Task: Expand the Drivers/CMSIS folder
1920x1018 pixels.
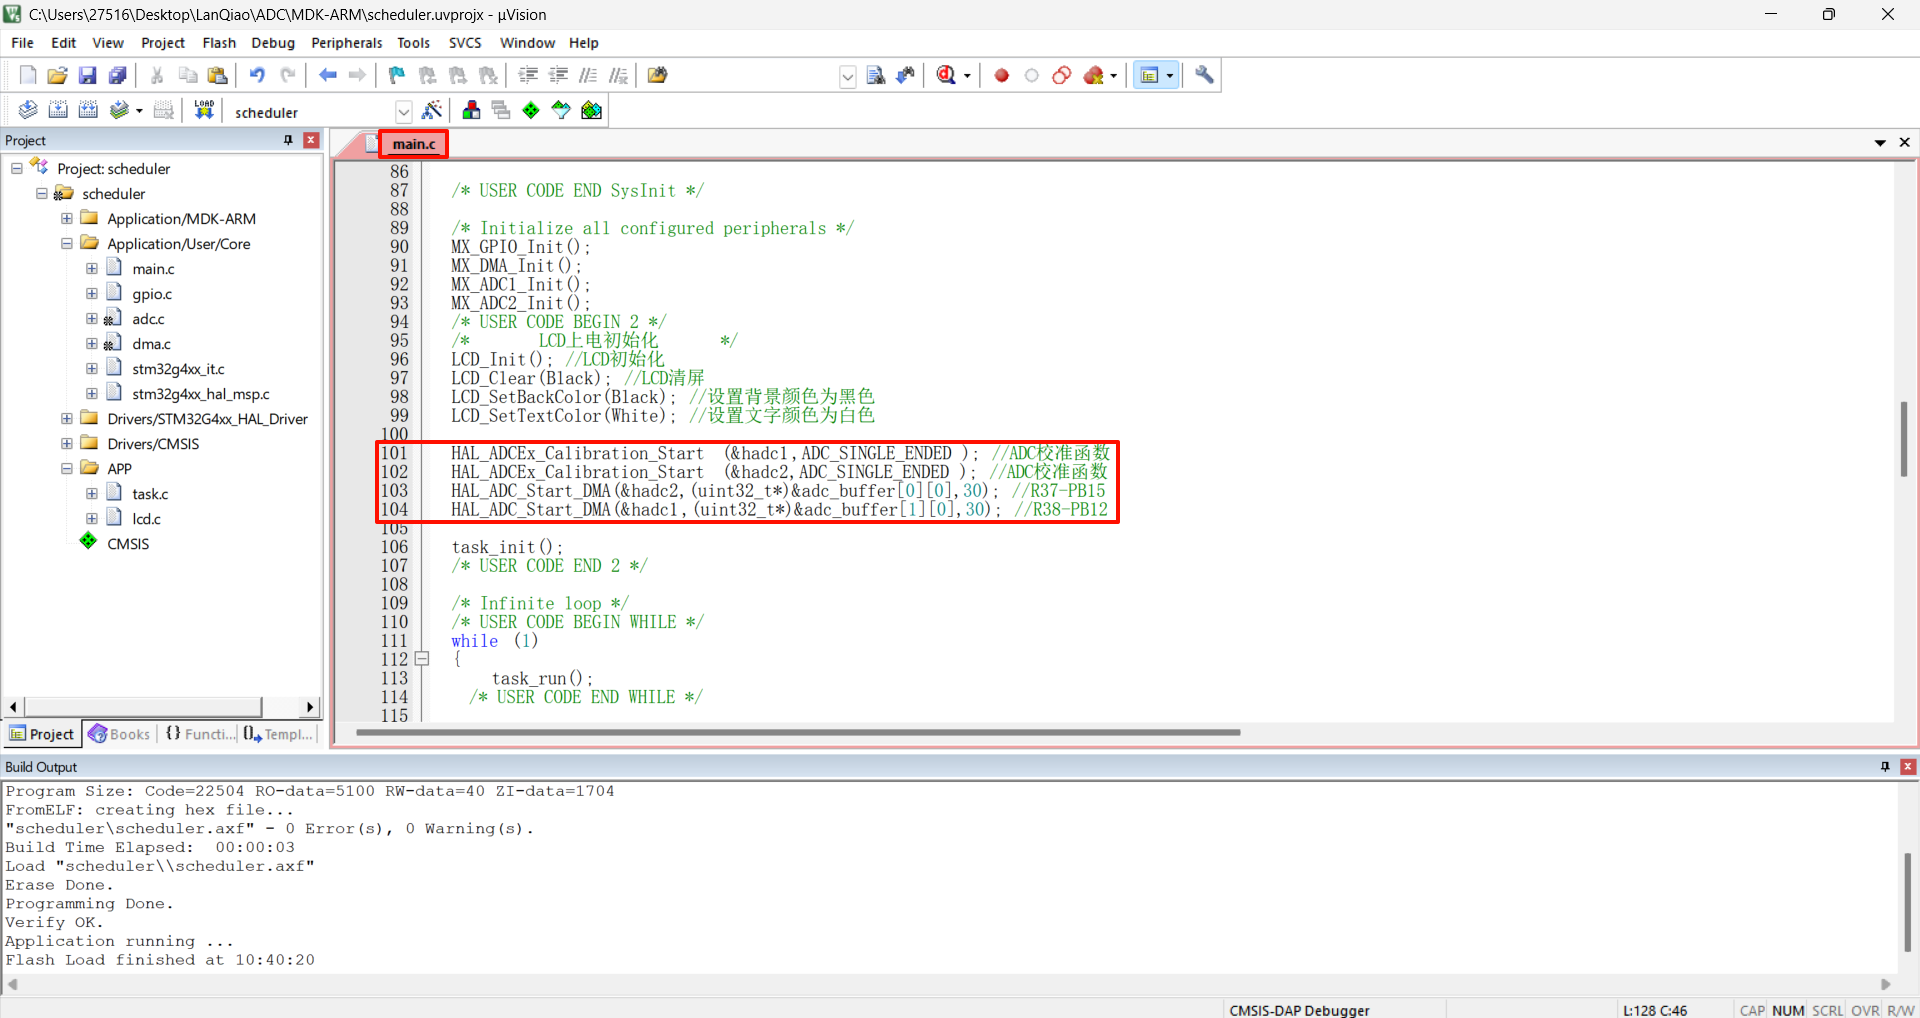Action: click(67, 443)
